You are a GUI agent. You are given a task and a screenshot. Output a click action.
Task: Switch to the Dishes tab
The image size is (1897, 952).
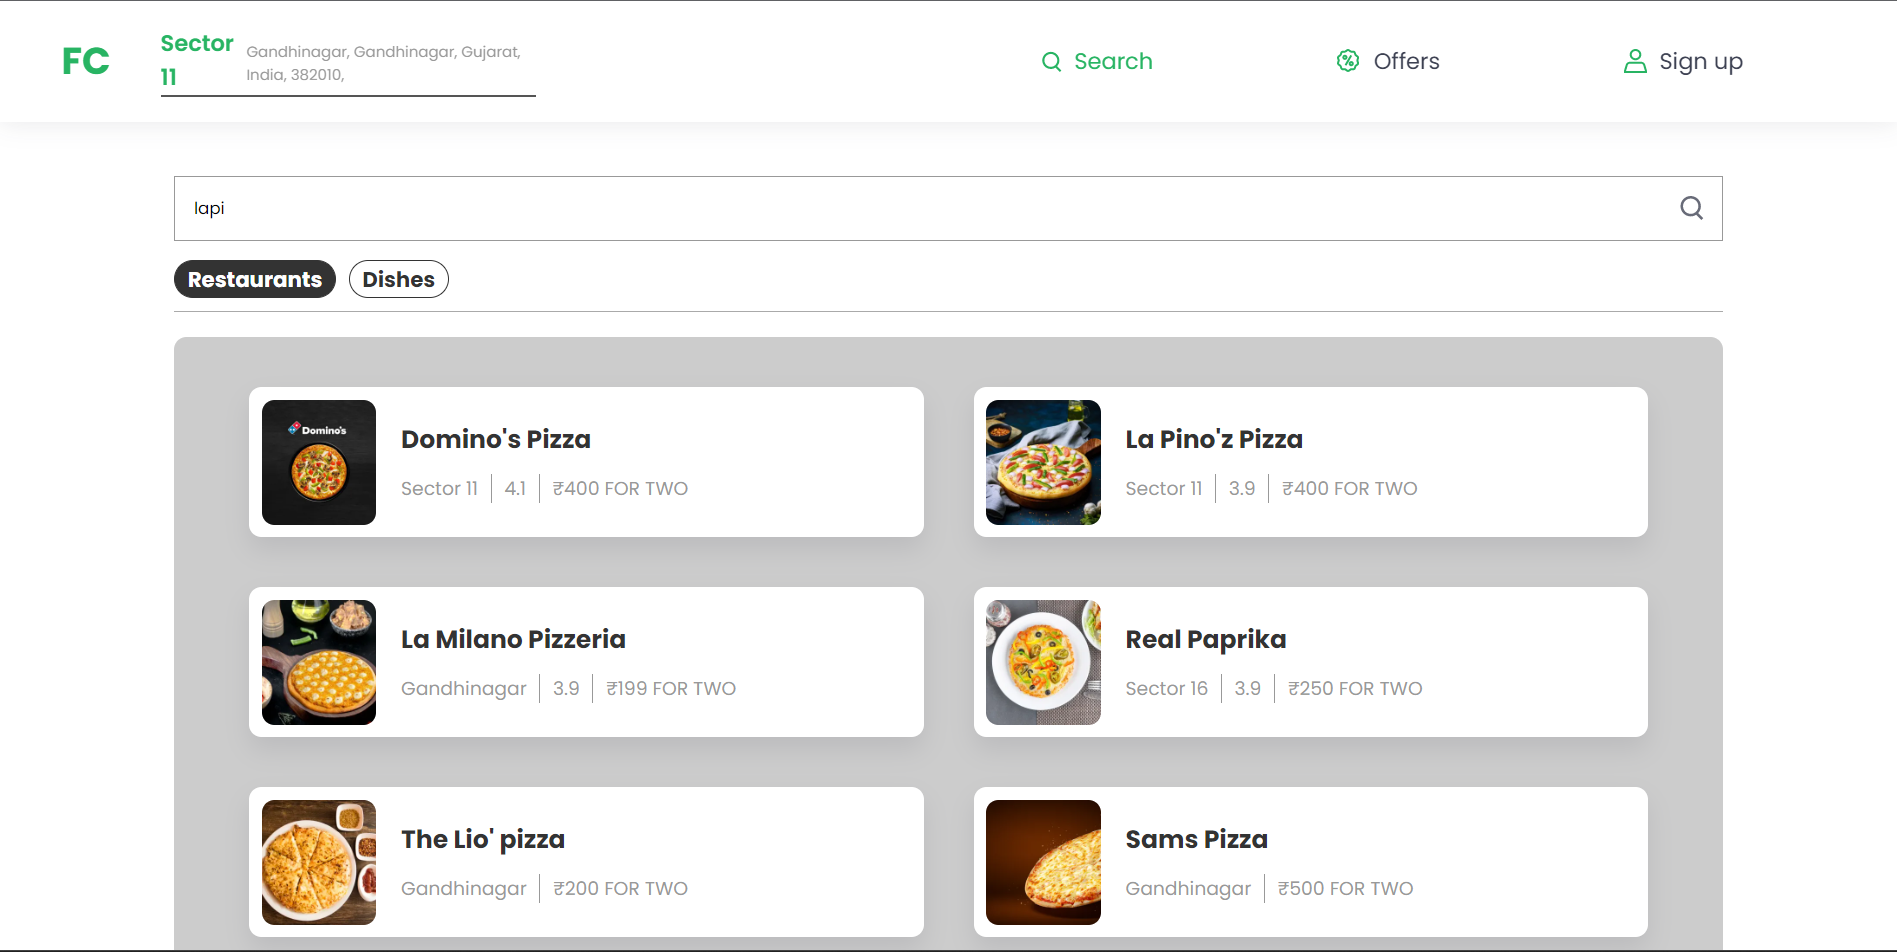coord(398,279)
